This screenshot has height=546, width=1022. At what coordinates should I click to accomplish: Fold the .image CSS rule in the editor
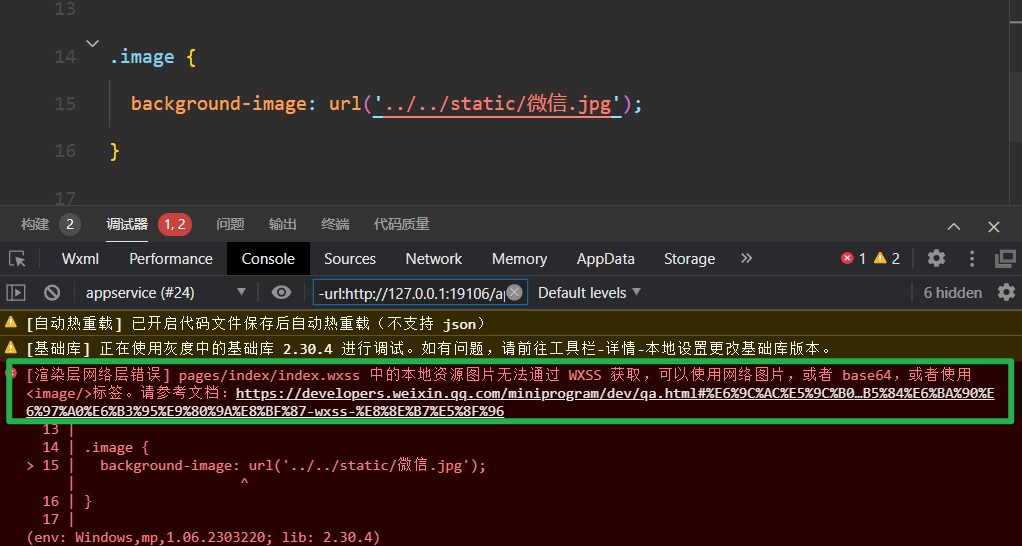(92, 43)
